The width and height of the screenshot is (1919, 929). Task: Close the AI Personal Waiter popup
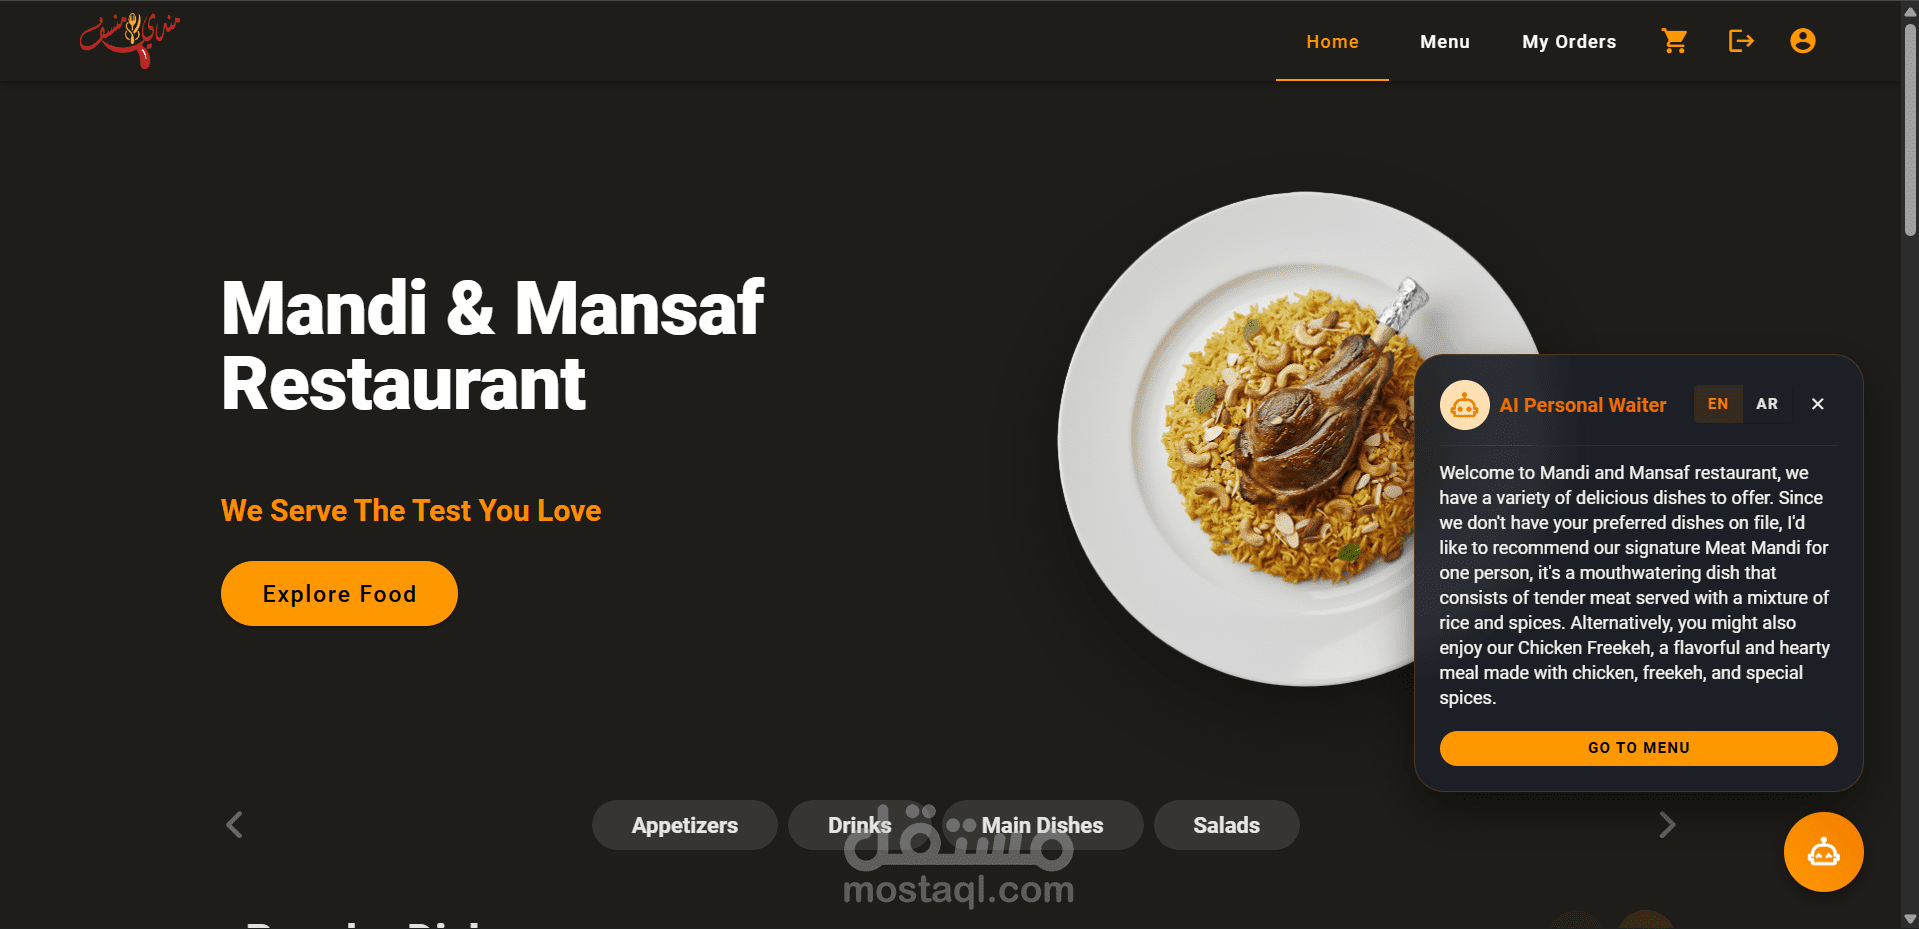click(x=1817, y=404)
